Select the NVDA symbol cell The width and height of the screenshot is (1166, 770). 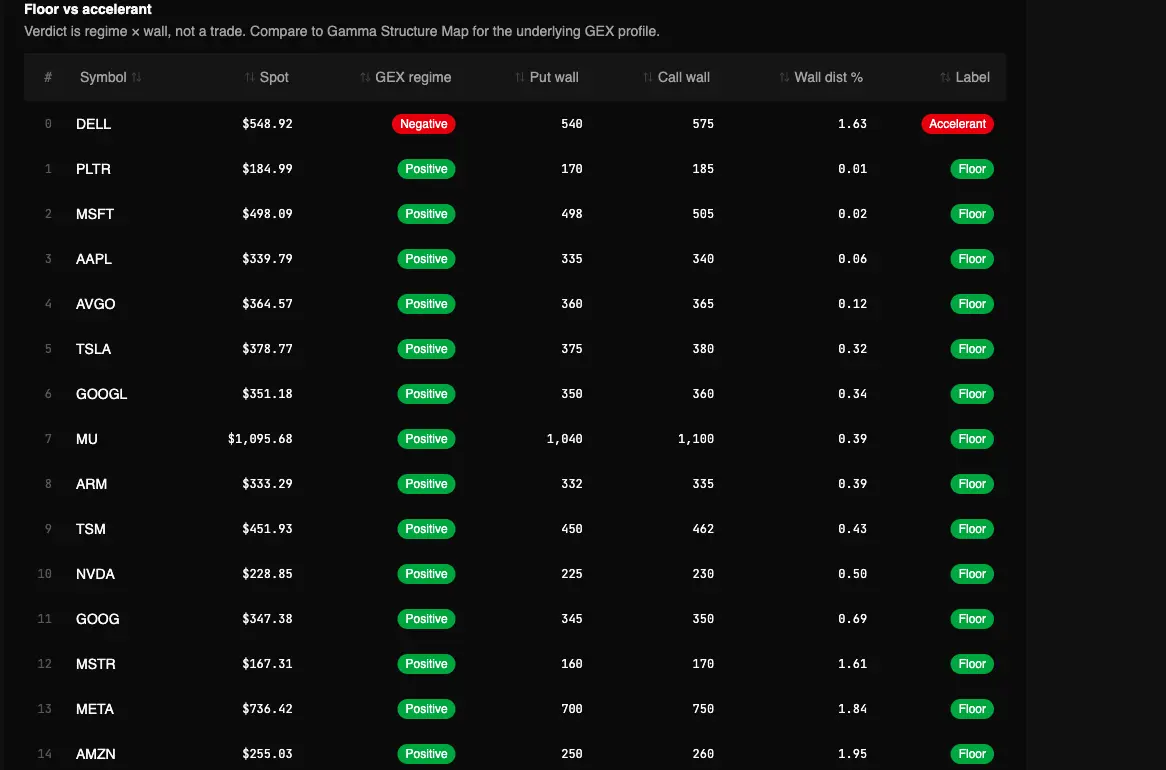point(96,574)
